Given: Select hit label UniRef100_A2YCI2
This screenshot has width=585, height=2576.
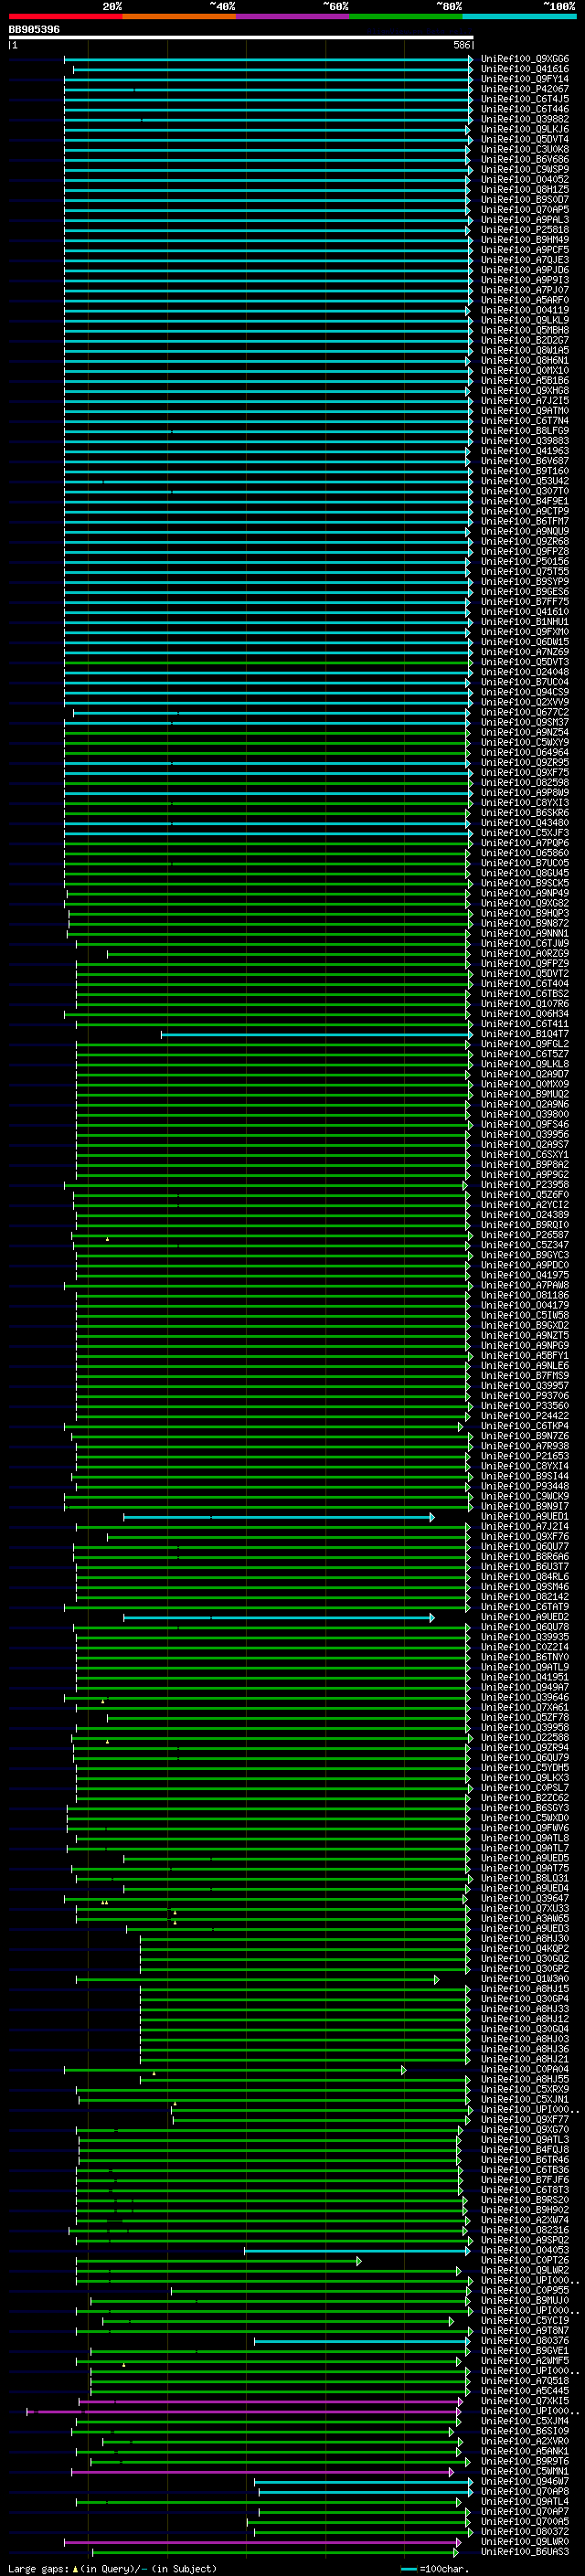Looking at the screenshot, I should (524, 1204).
